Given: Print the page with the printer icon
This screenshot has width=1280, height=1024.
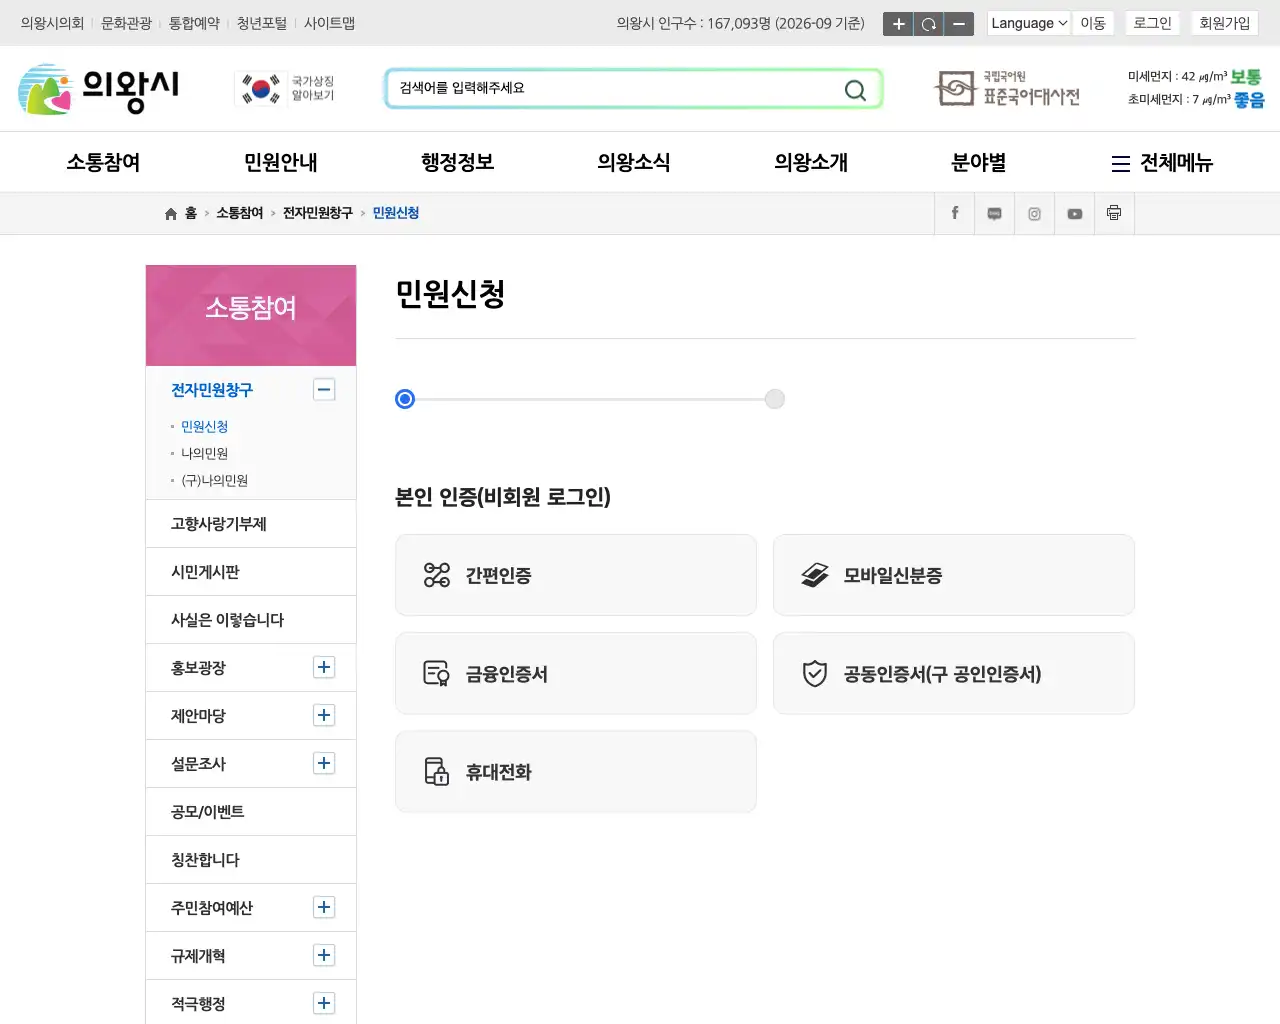Looking at the screenshot, I should (x=1114, y=213).
